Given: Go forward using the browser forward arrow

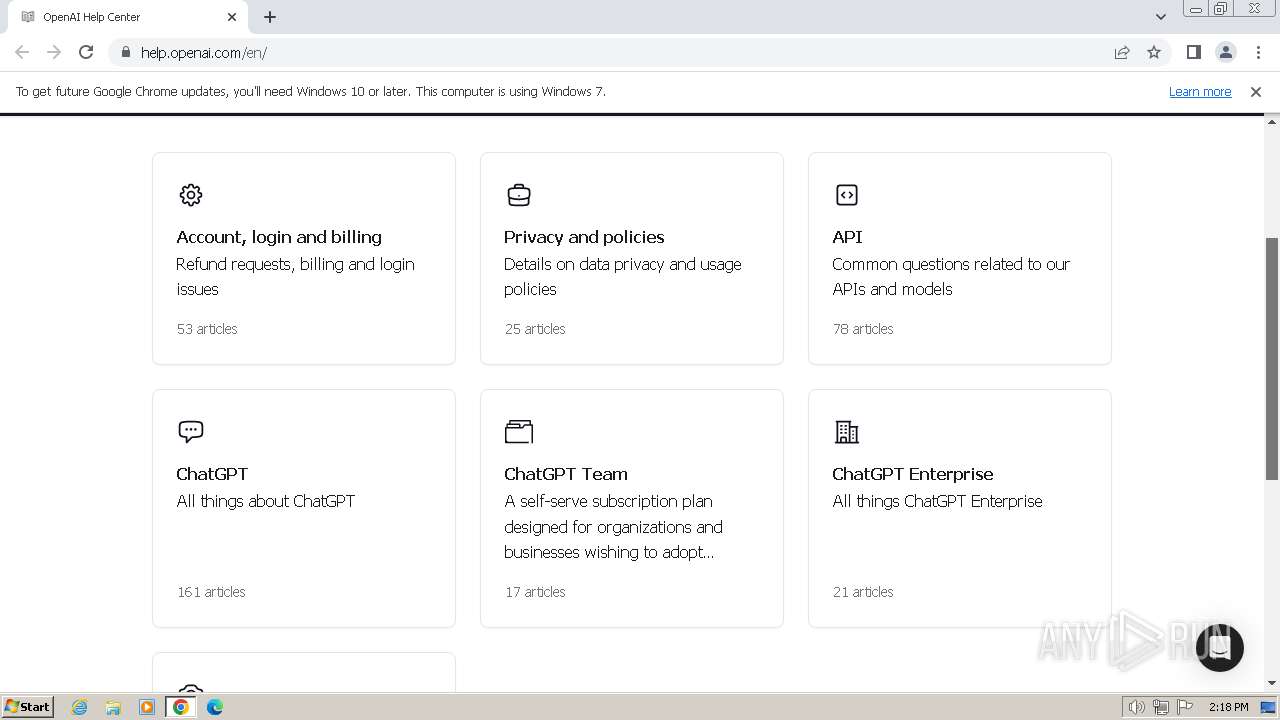Looking at the screenshot, I should [54, 52].
